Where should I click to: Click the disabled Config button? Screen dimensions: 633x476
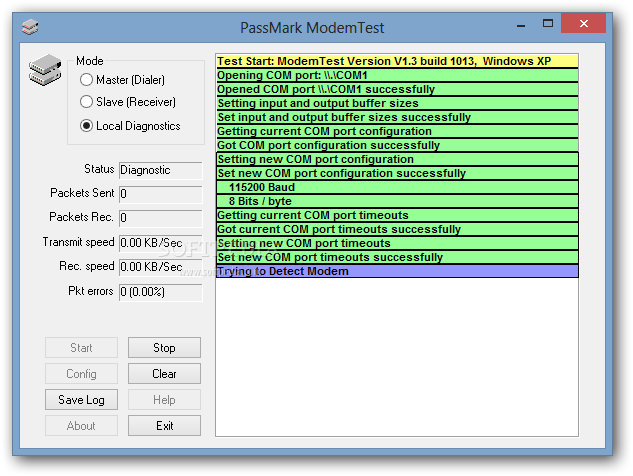point(82,373)
